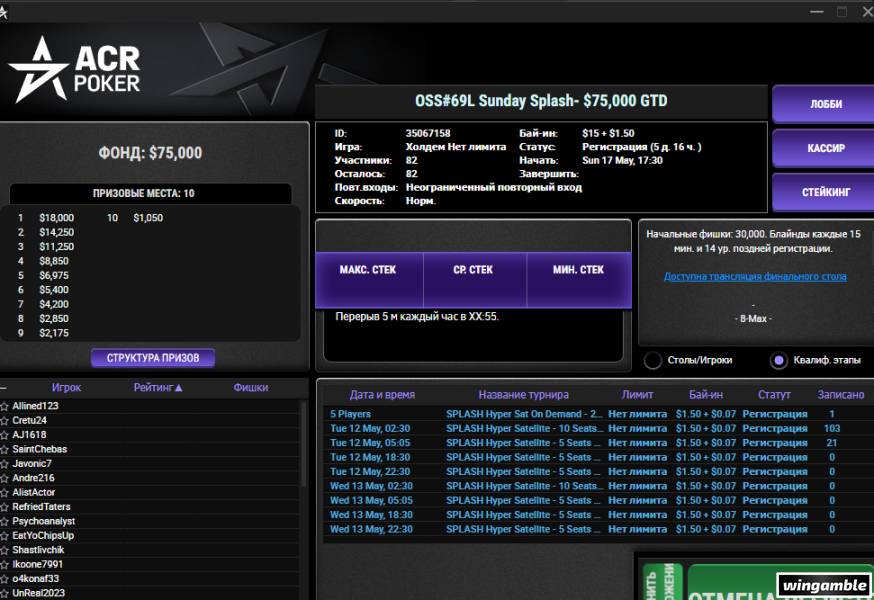Sort satellites by Статут column

774,395
